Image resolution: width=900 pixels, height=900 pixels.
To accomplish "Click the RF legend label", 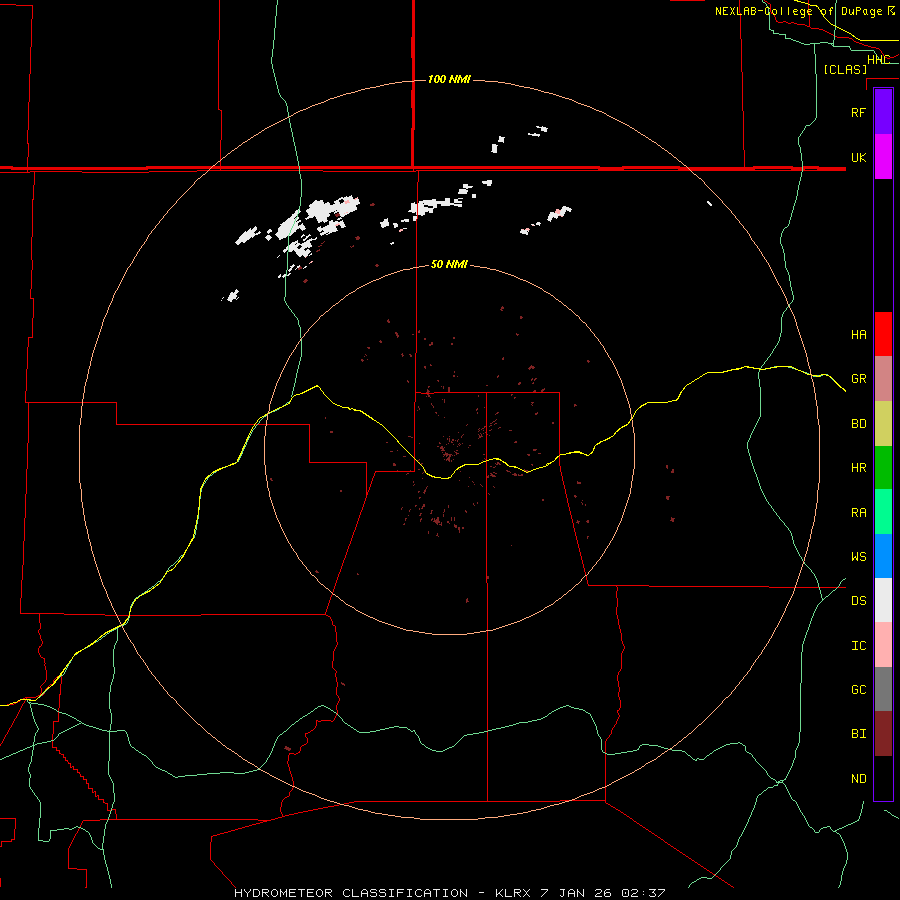I will coord(858,112).
